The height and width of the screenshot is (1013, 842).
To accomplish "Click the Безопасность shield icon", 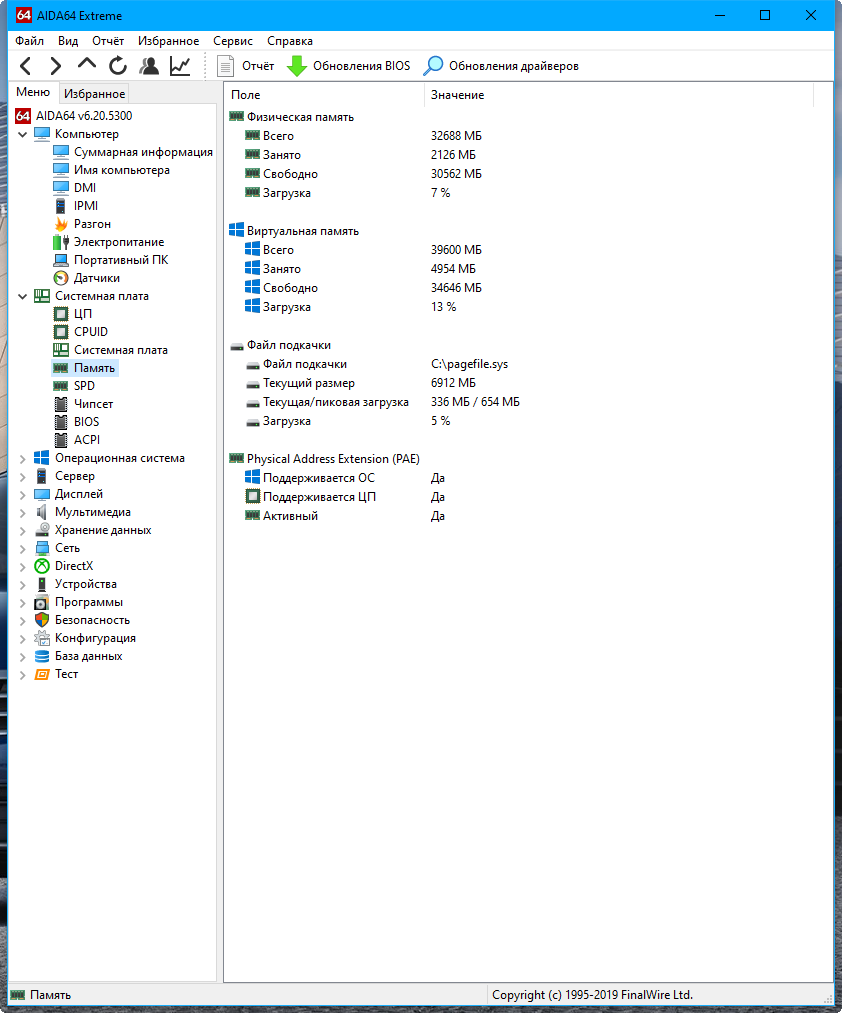I will pyautogui.click(x=41, y=620).
